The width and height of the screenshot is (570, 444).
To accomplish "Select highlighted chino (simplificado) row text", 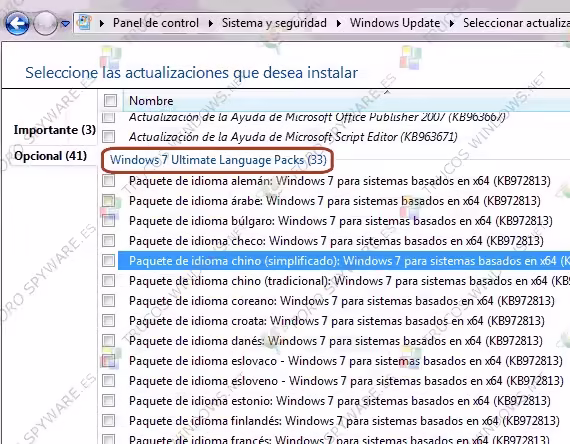I will click(x=349, y=261).
